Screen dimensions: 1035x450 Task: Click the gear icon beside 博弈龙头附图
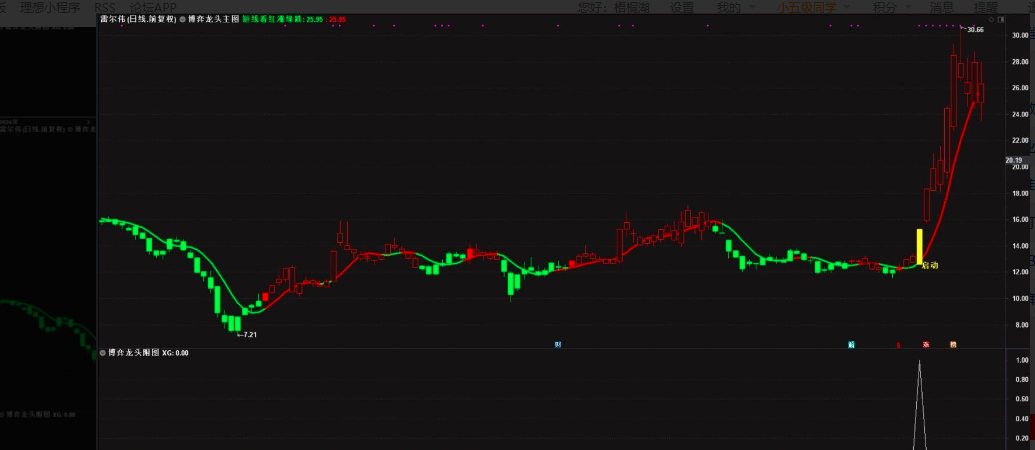pyautogui.click(x=103, y=353)
